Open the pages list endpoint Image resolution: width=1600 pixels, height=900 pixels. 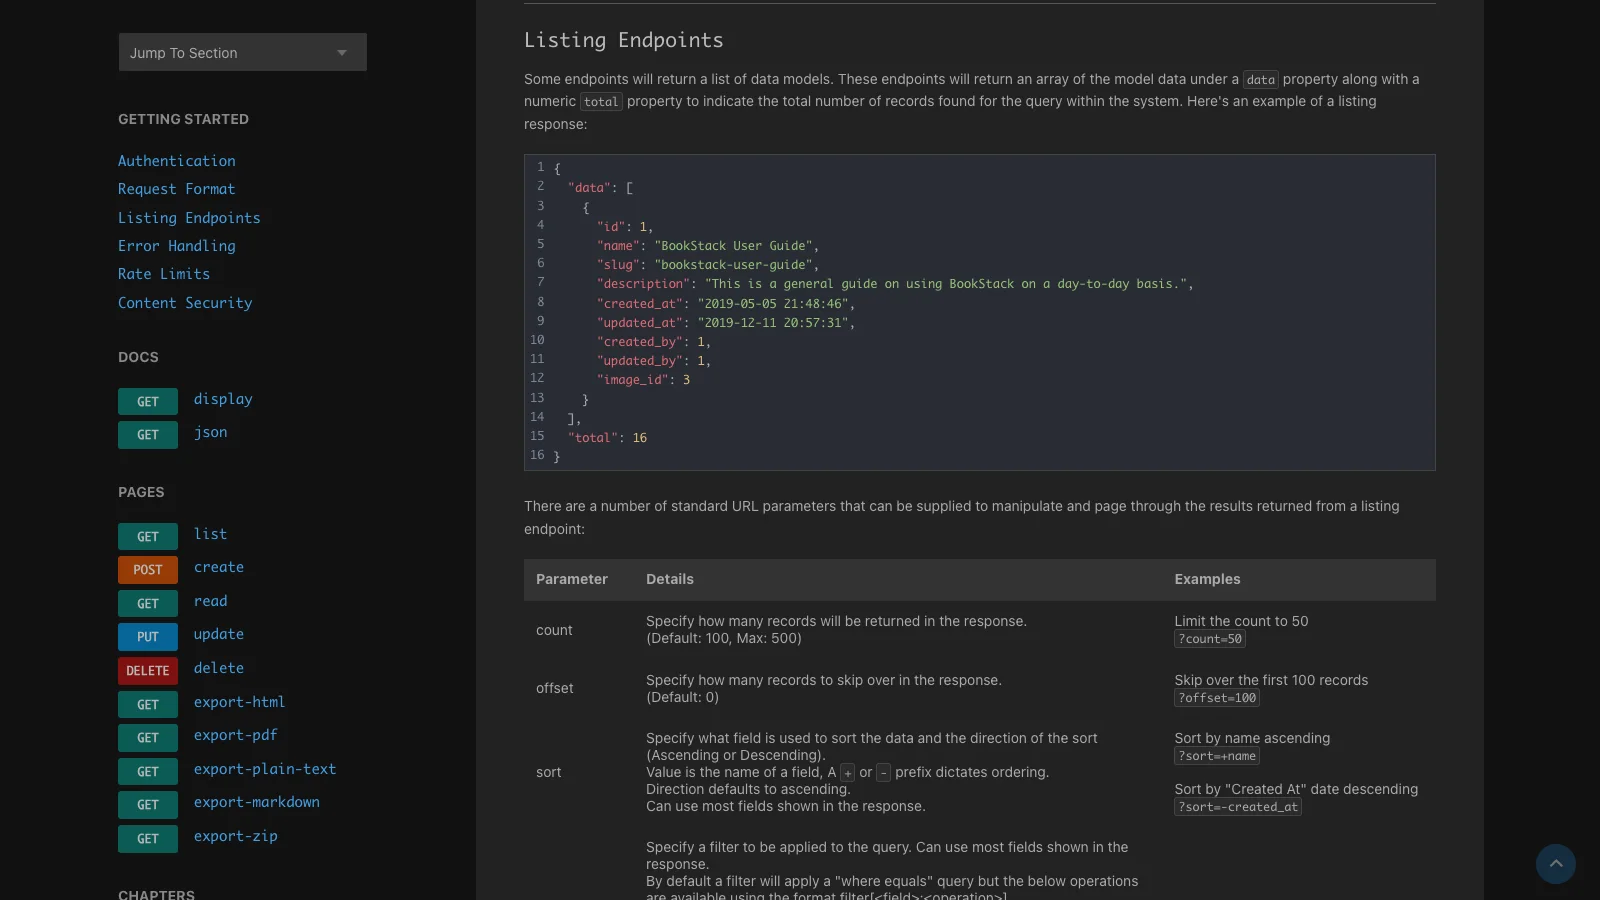pyautogui.click(x=211, y=534)
